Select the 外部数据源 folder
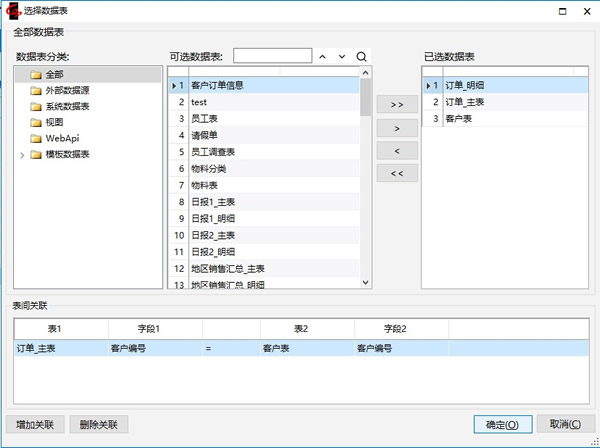The image size is (600, 448). click(x=65, y=90)
